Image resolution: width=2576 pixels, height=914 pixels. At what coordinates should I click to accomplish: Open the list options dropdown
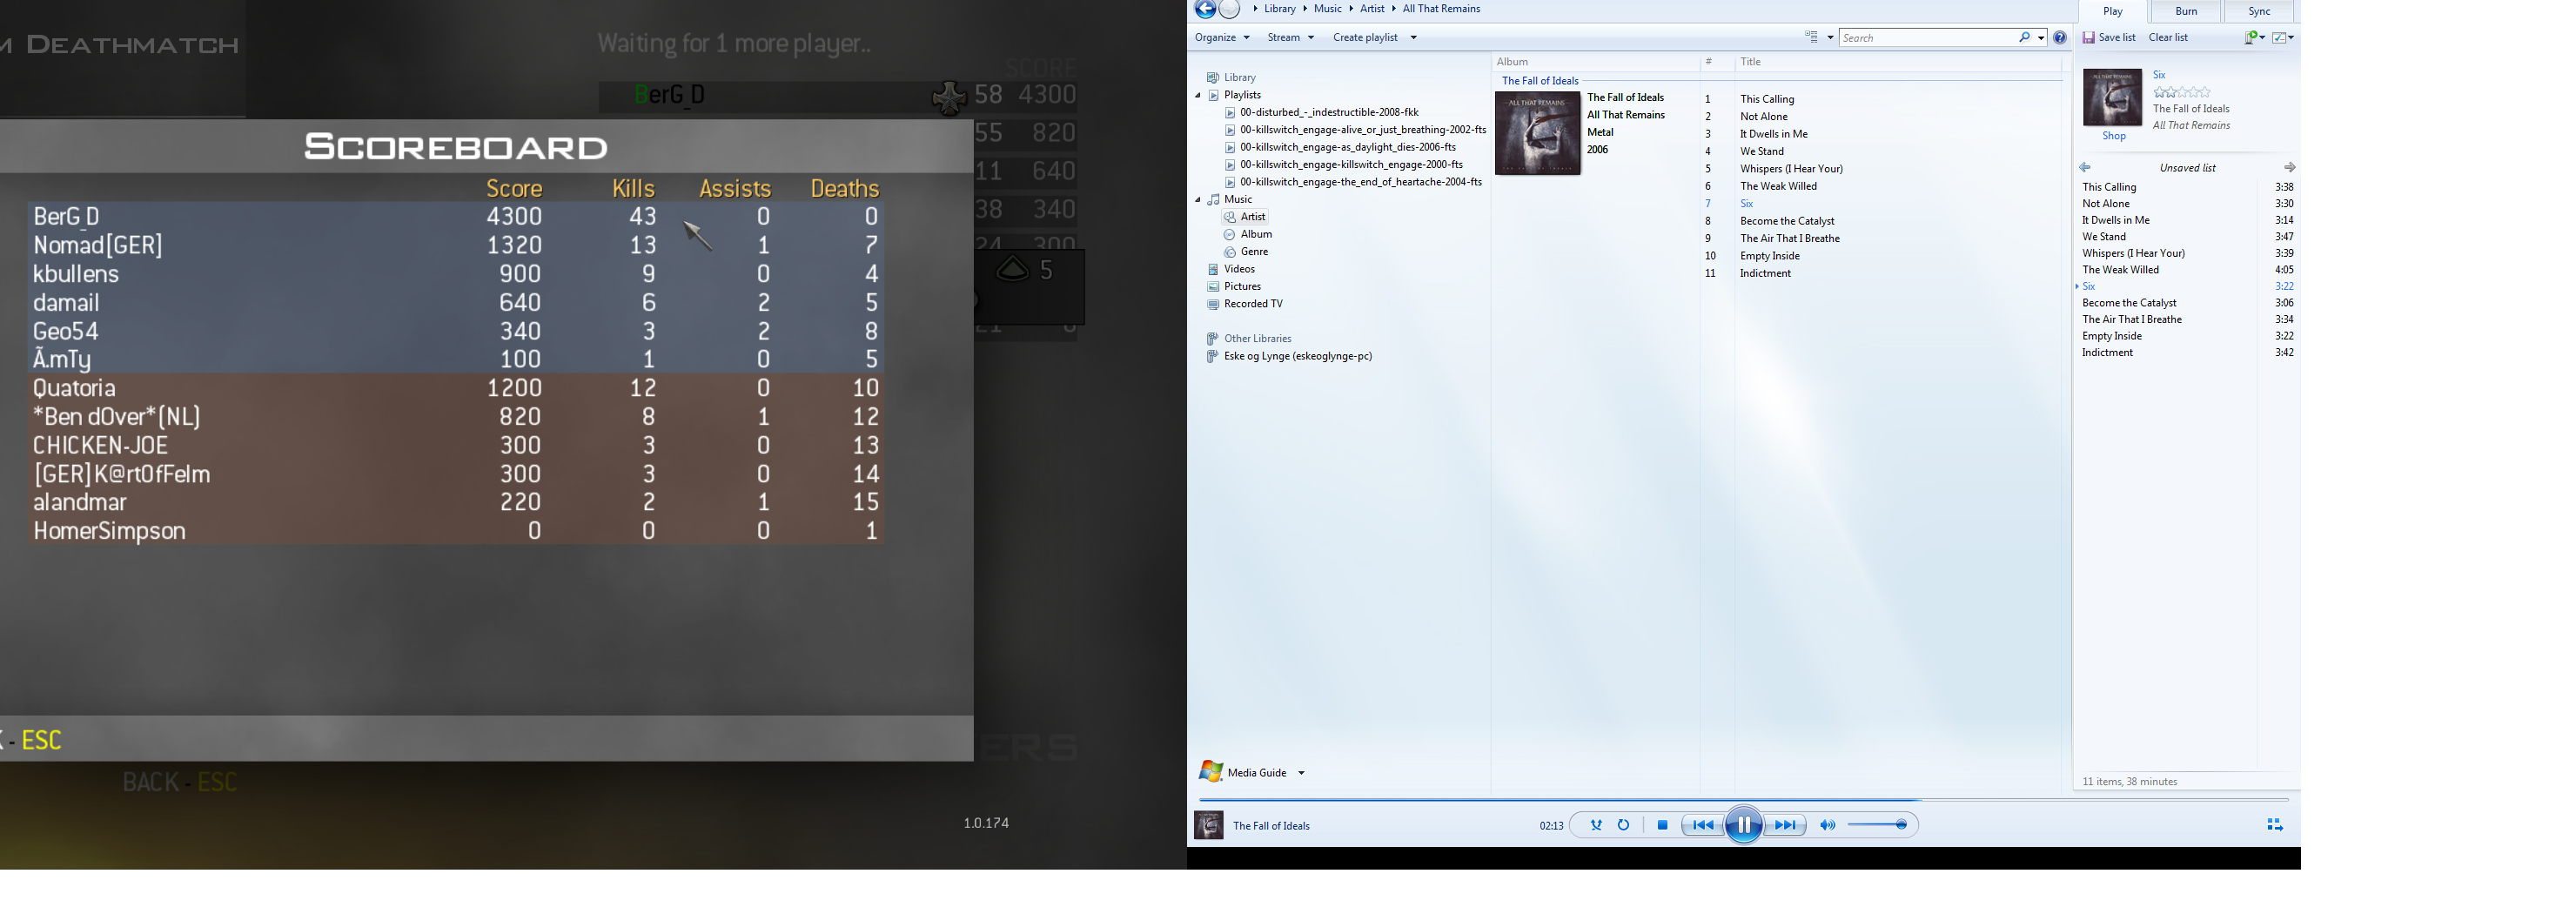(2284, 38)
